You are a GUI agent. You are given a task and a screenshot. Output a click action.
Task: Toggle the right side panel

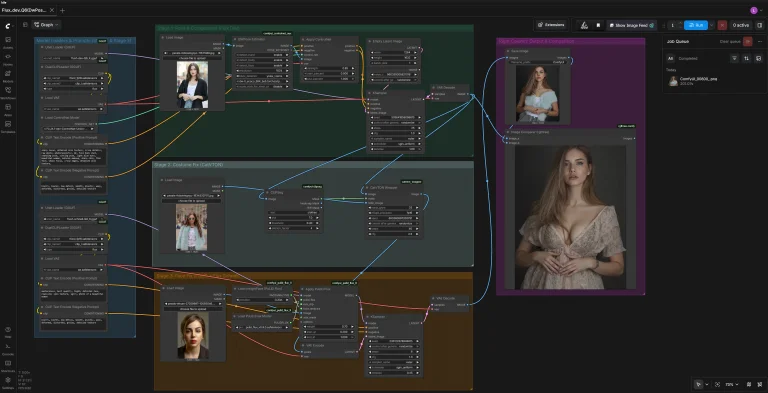(x=760, y=25)
